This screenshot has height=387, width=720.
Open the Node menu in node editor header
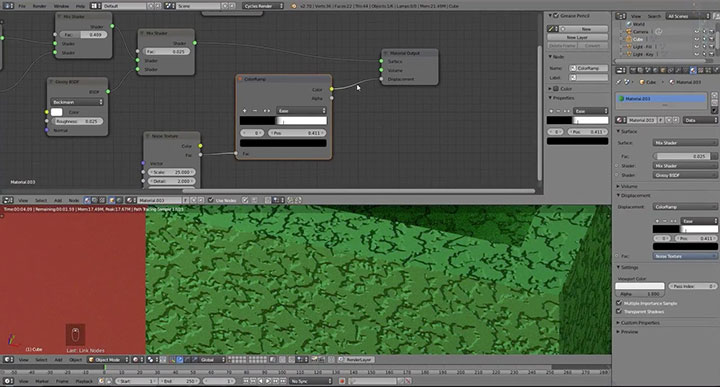[x=73, y=200]
